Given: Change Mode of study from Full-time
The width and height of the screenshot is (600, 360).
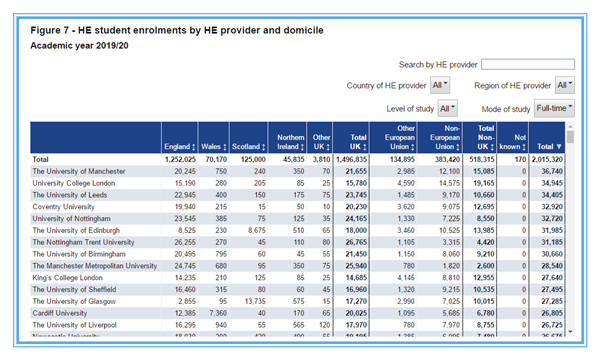Looking at the screenshot, I should tap(554, 108).
